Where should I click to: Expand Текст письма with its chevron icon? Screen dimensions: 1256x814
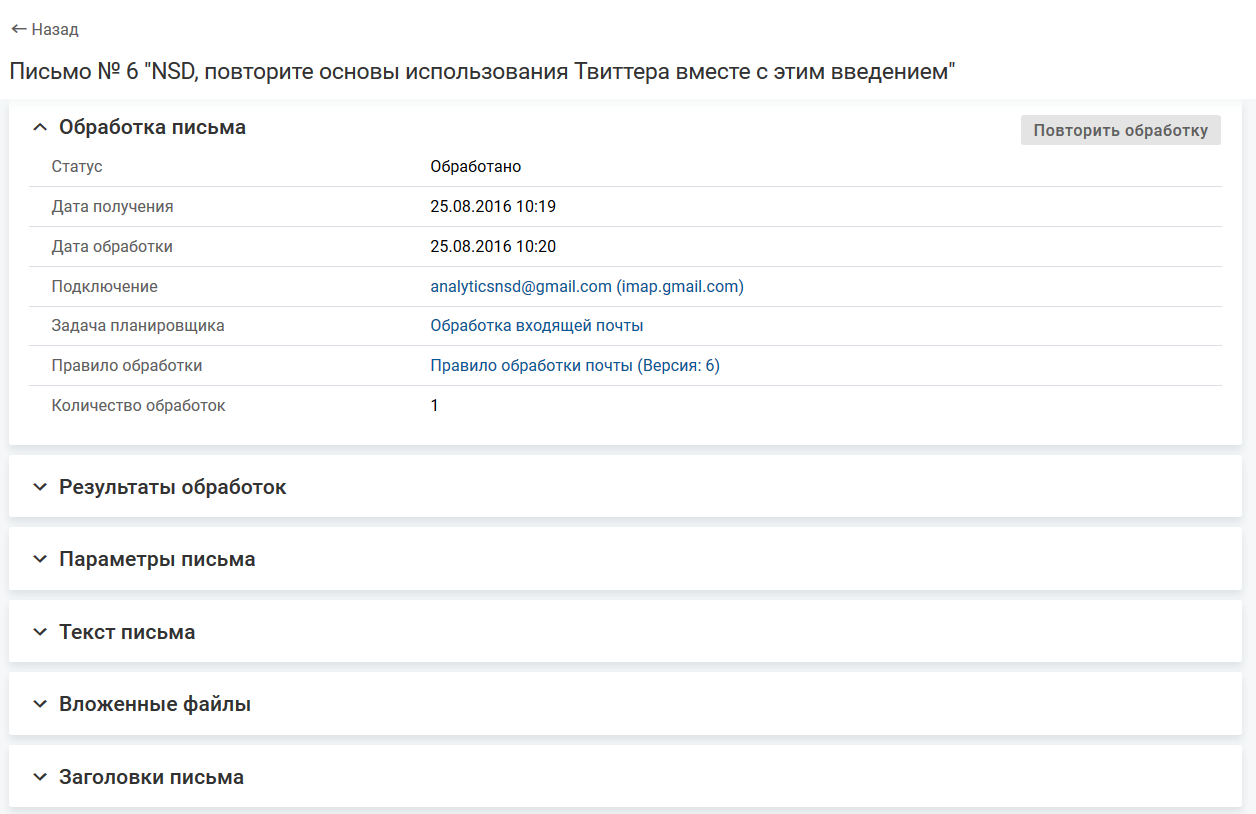click(40, 632)
